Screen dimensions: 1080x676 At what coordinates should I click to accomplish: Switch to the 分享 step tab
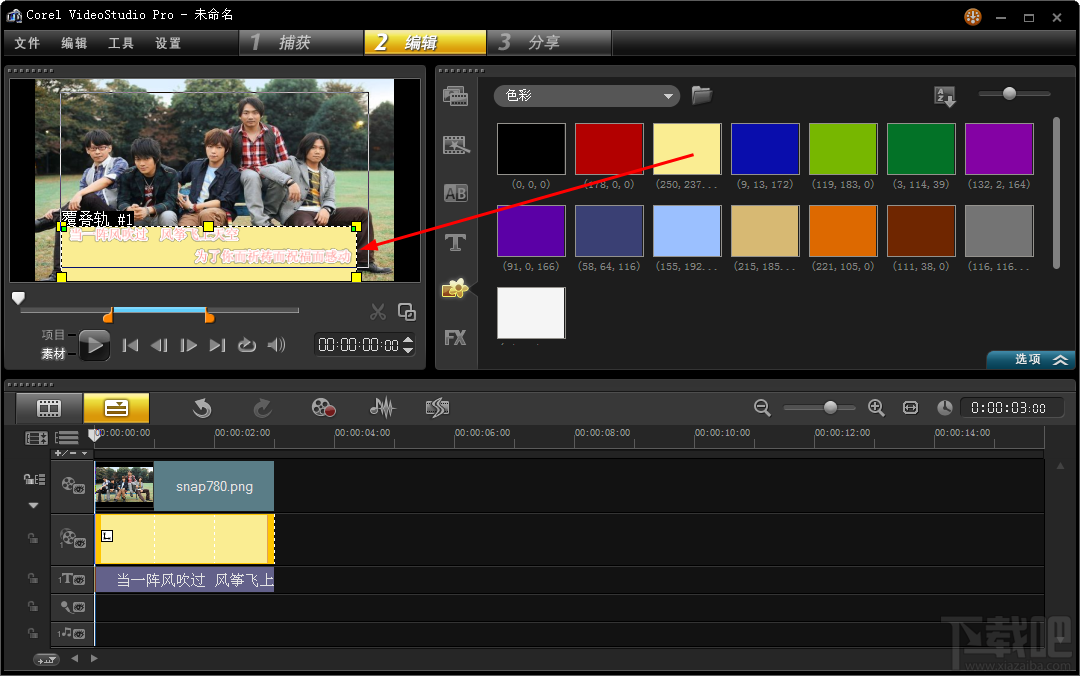(x=548, y=43)
